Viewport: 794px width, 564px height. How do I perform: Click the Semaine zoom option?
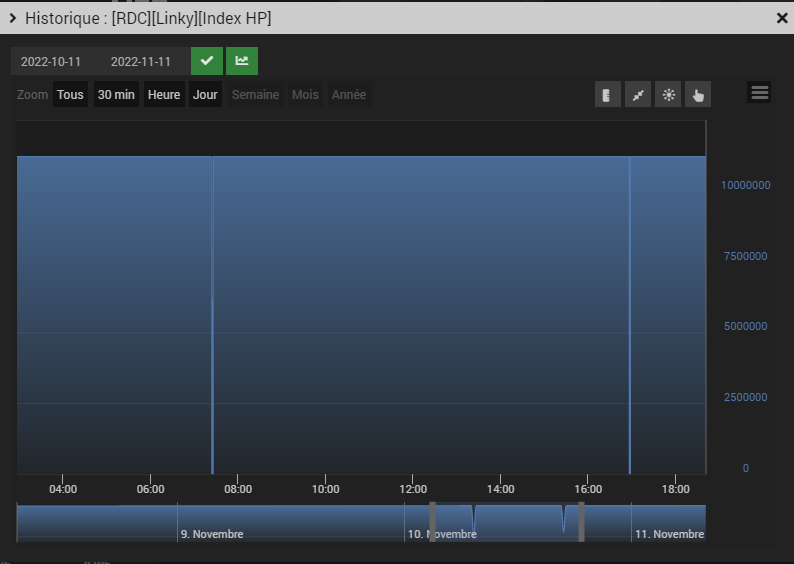255,95
